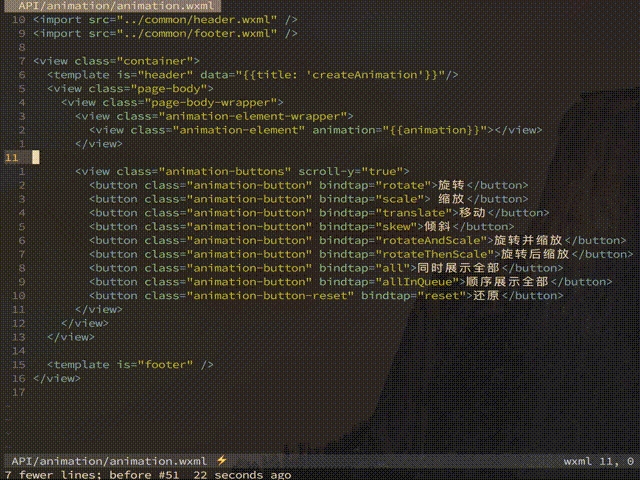Click the bindtap="rotateThenScale" button line
The height and width of the screenshot is (480, 640).
[x=361, y=254]
